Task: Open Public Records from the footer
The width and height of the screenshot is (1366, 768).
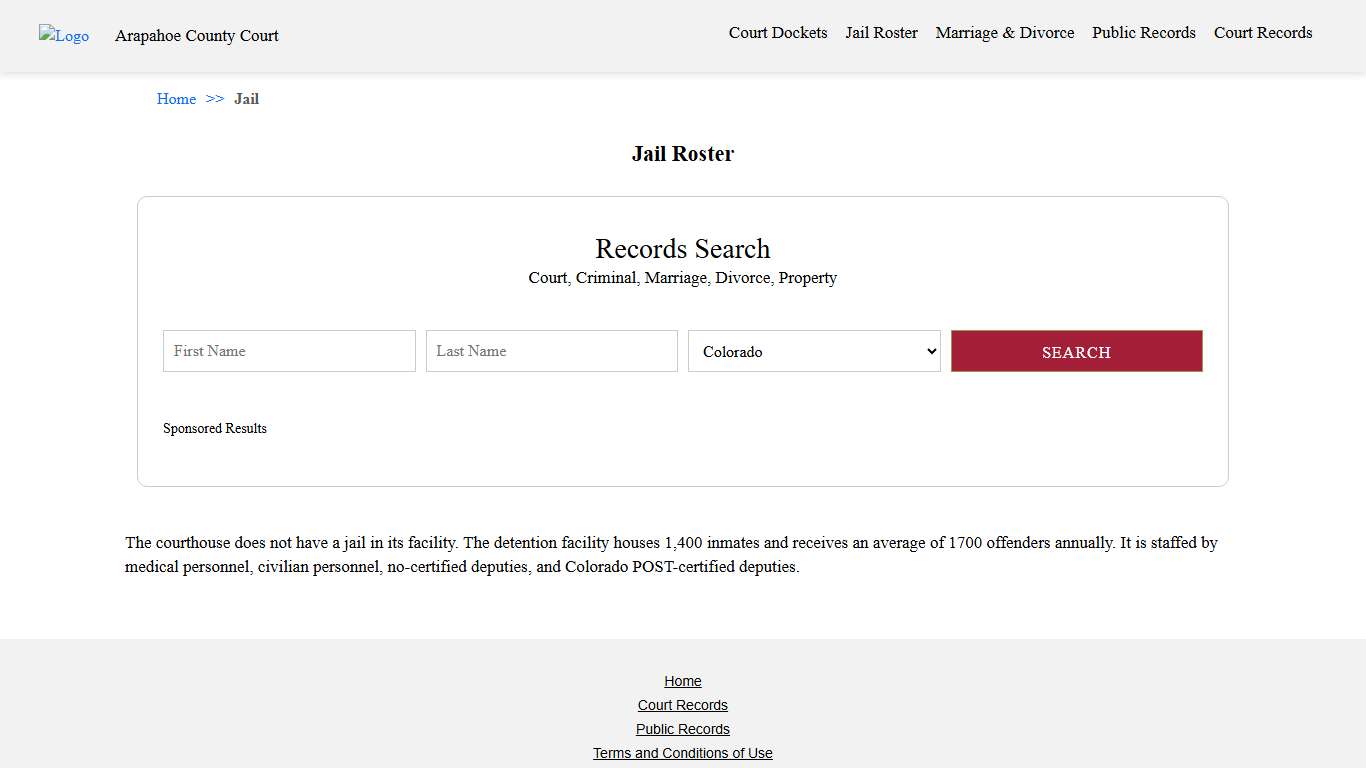Action: [683, 729]
